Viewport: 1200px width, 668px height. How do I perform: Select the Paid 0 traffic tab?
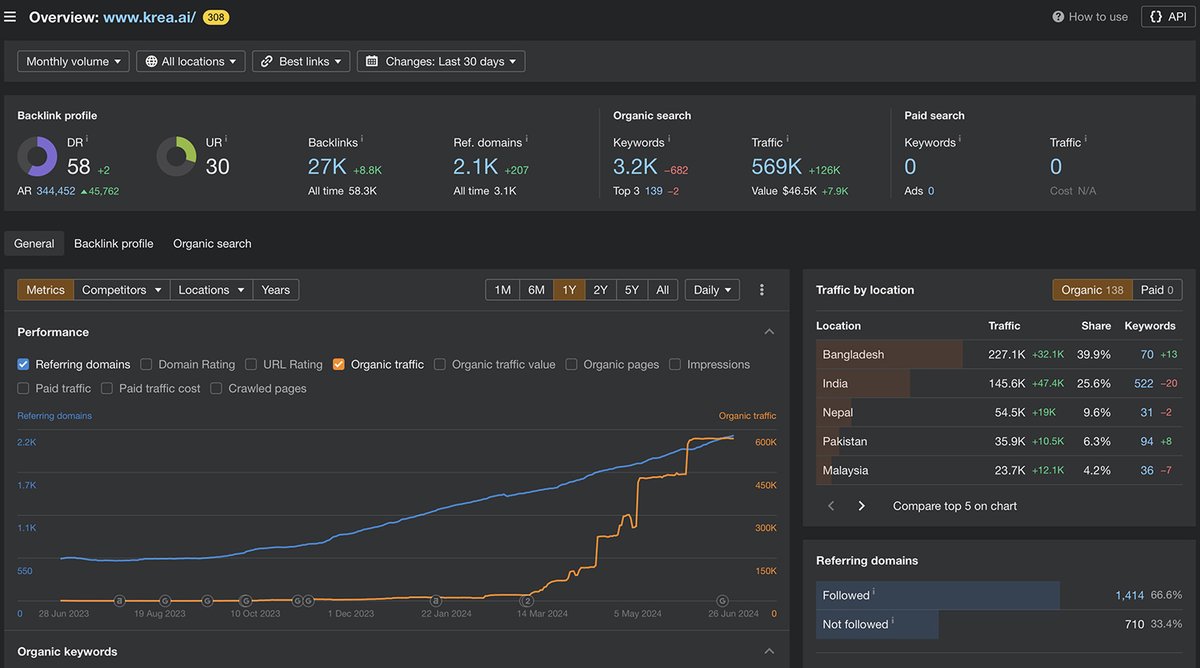point(1157,290)
